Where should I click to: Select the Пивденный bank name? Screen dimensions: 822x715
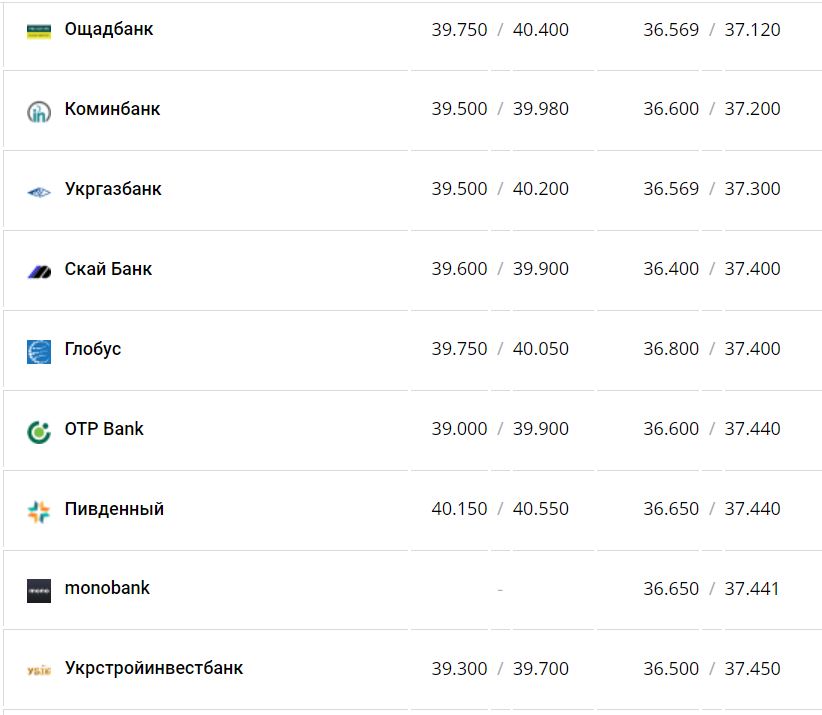point(114,509)
